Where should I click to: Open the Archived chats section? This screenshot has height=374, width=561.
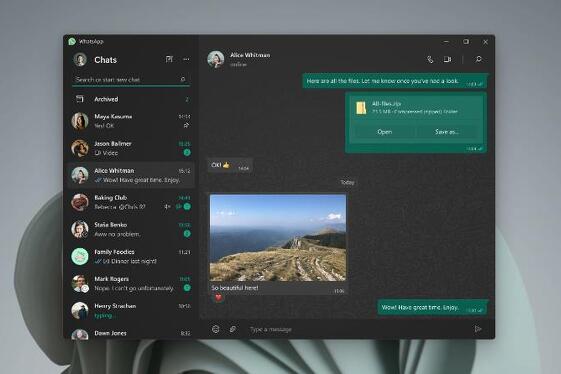pos(131,99)
